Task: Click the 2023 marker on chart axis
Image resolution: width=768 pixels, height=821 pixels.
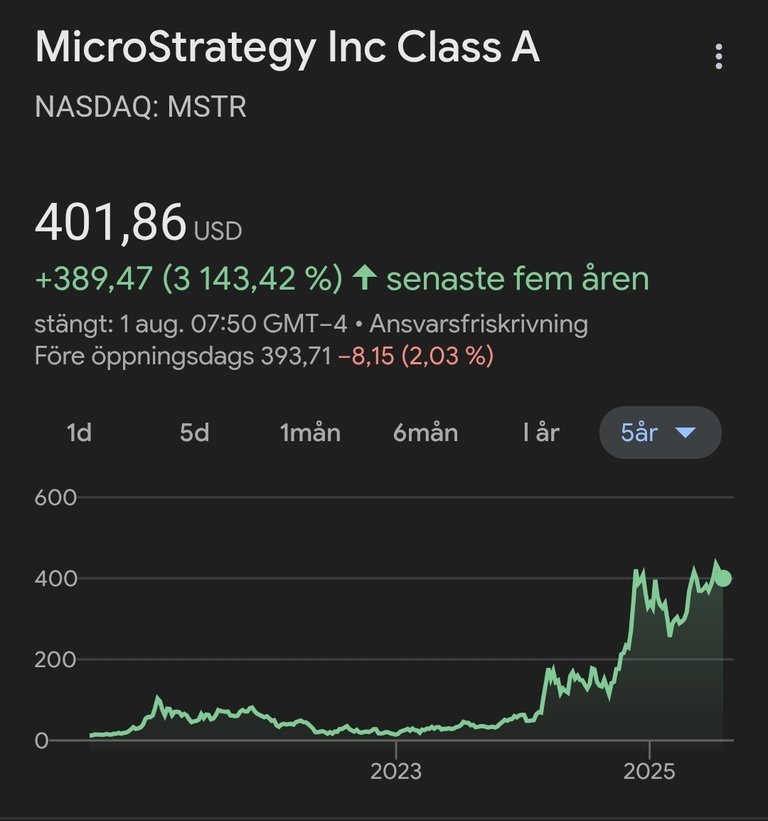Action: pos(396,771)
